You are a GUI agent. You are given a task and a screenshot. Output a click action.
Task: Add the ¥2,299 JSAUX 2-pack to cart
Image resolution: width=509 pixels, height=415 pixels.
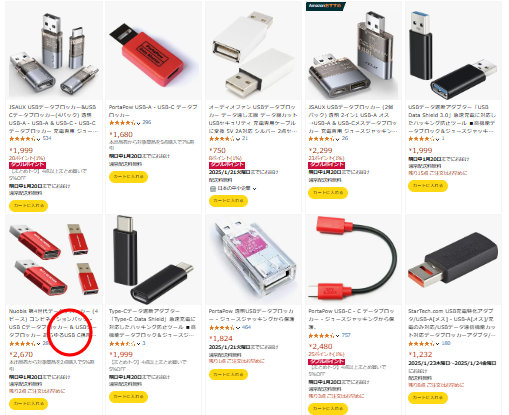pos(328,193)
